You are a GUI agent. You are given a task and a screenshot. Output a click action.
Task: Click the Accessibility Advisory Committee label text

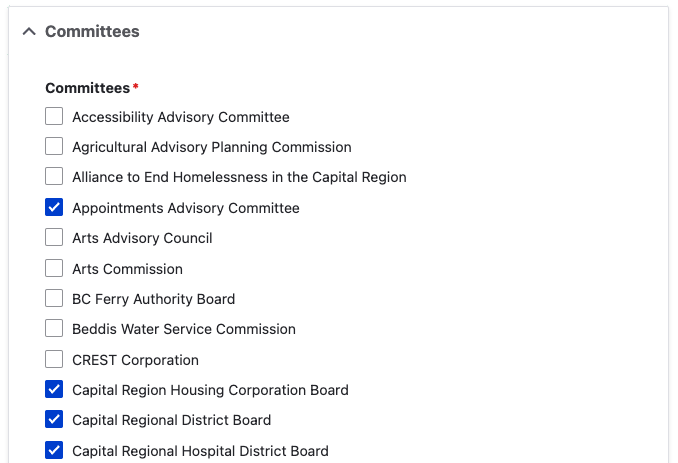180,117
